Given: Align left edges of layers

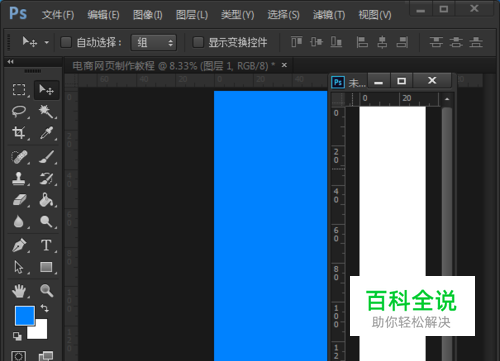Looking at the screenshot, I should (362, 42).
